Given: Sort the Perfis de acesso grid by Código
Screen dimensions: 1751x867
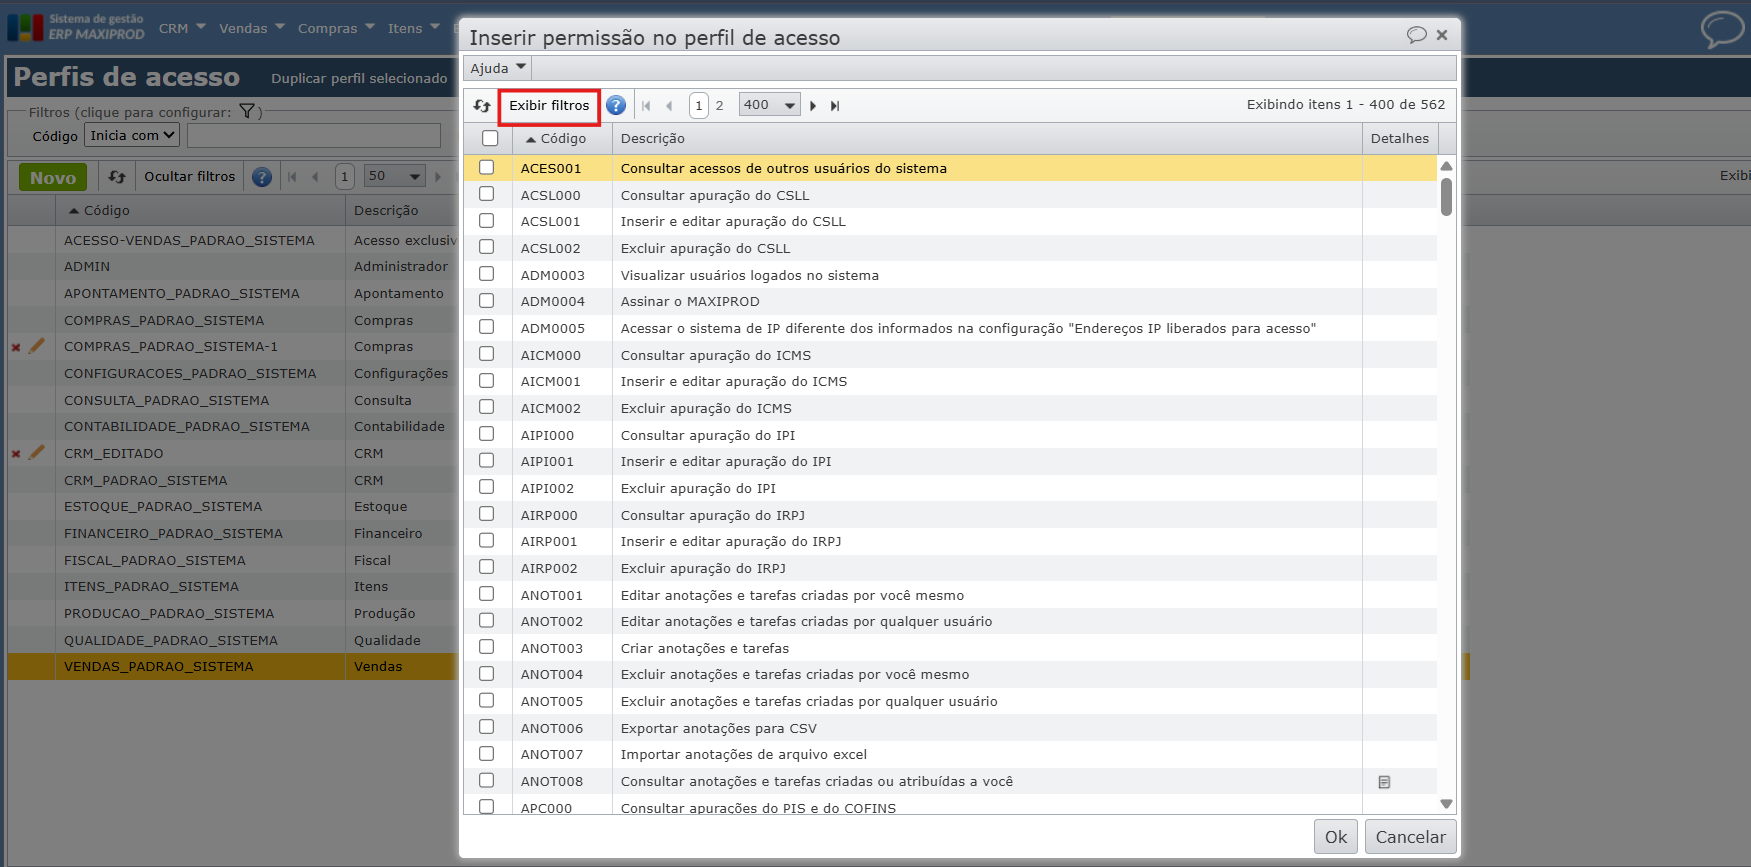Looking at the screenshot, I should 201,211.
